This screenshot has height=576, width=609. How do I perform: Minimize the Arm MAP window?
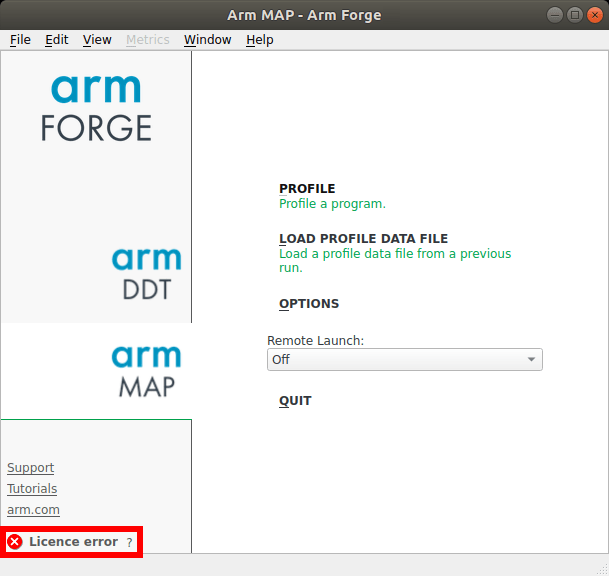pyautogui.click(x=555, y=15)
